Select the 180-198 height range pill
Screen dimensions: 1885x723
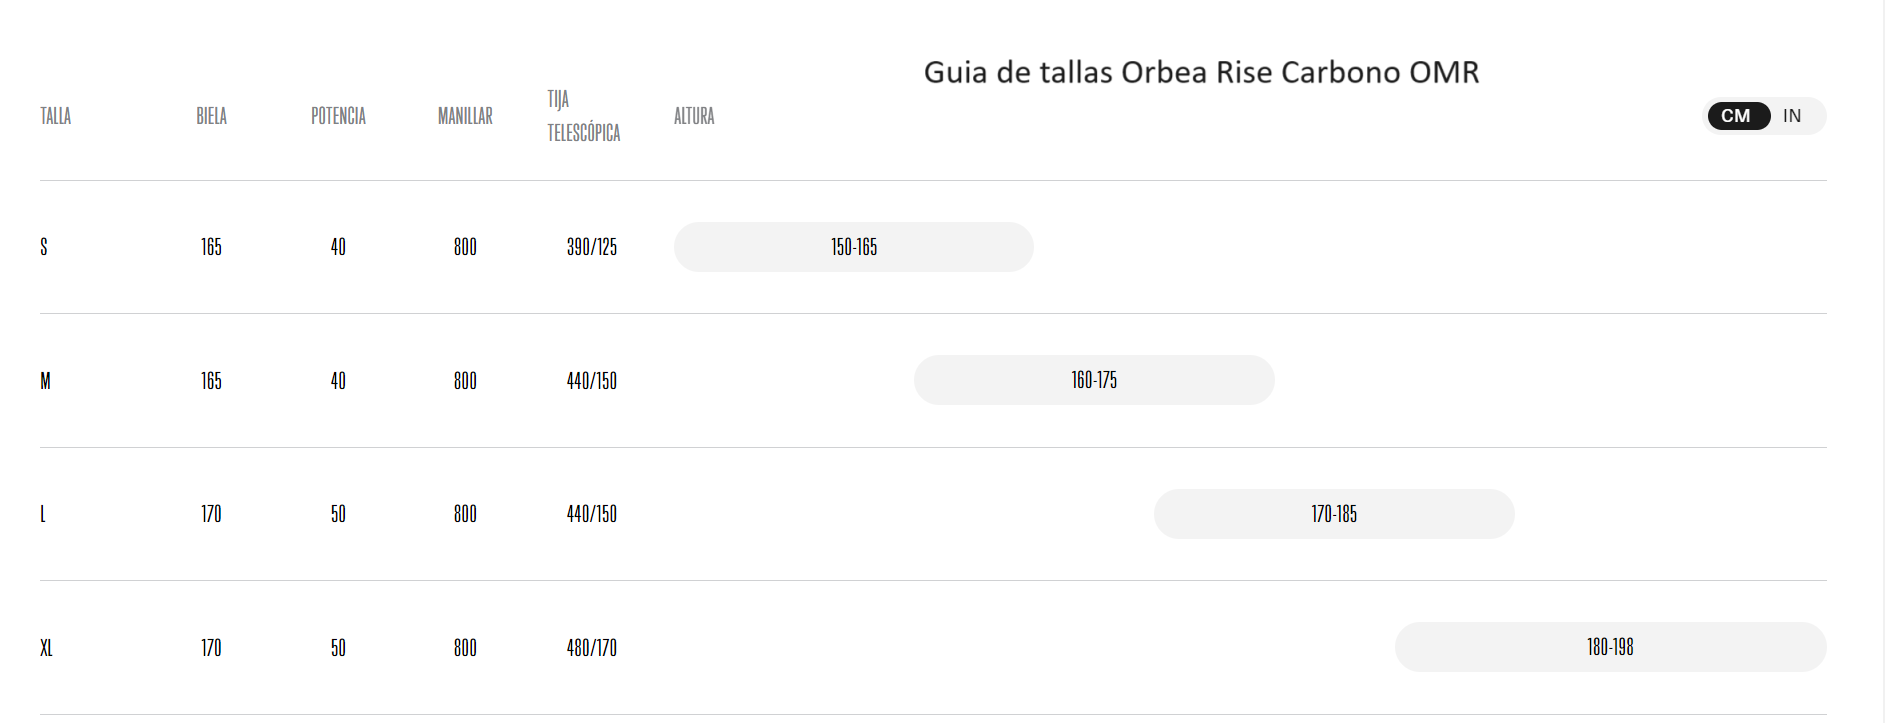coord(1609,647)
